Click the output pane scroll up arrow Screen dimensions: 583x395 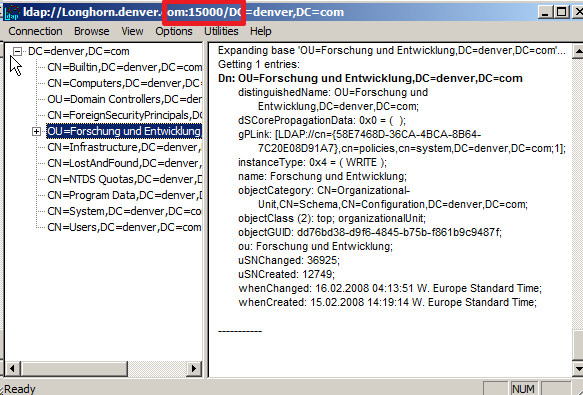[x=578, y=51]
